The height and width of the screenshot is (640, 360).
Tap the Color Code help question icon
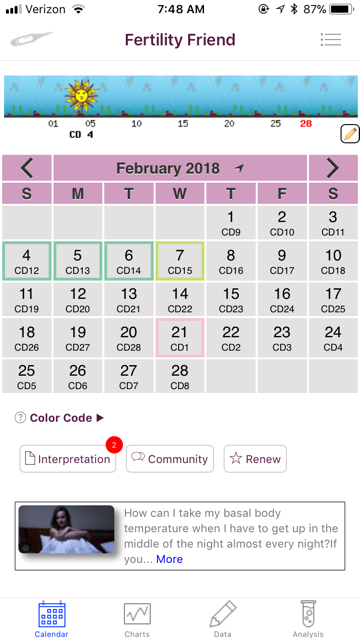click(x=20, y=418)
